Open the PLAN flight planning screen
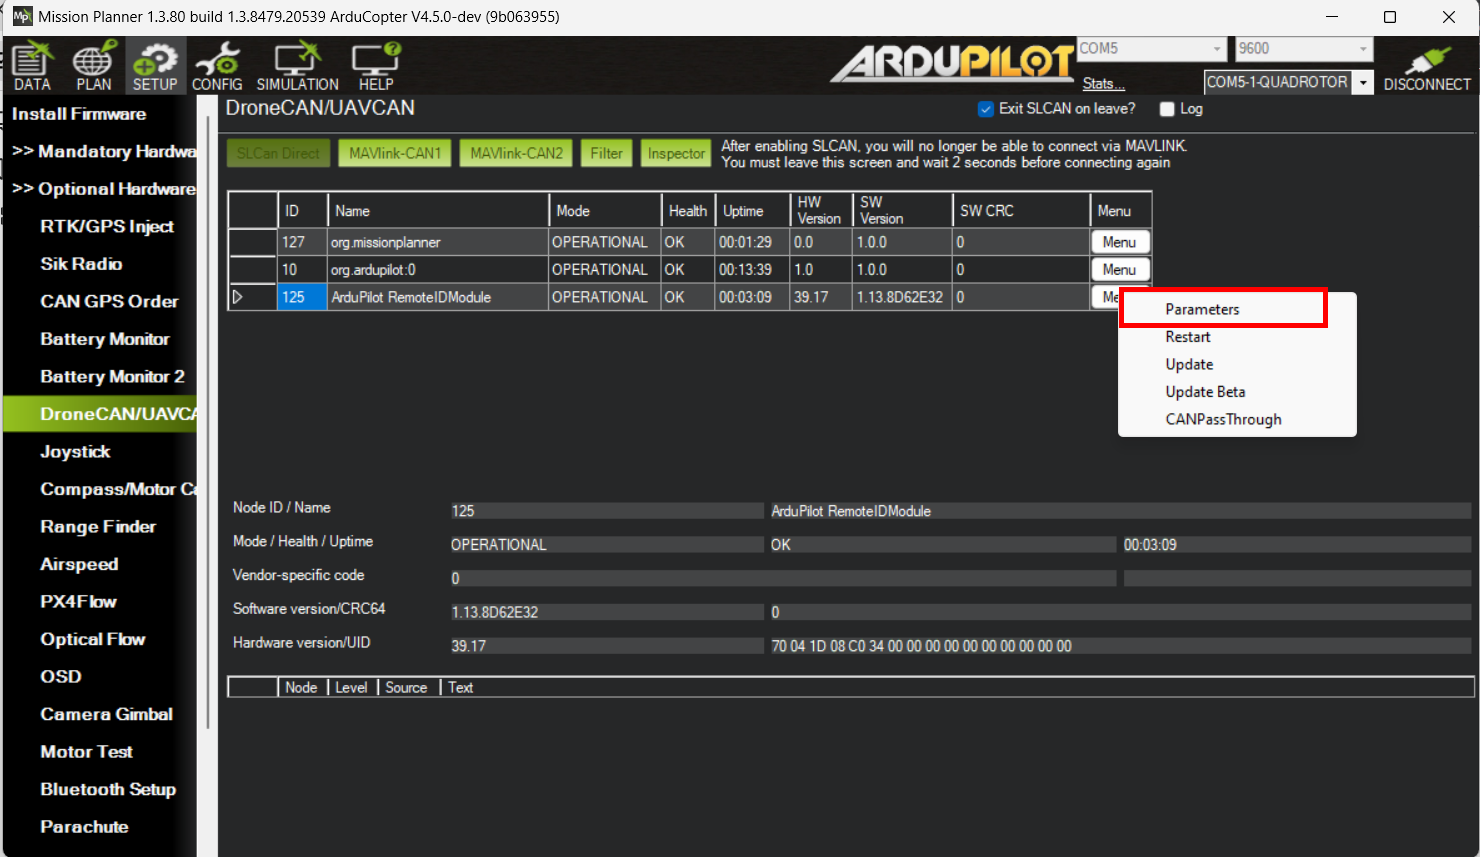Viewport: 1480px width, 857px height. pyautogui.click(x=93, y=66)
